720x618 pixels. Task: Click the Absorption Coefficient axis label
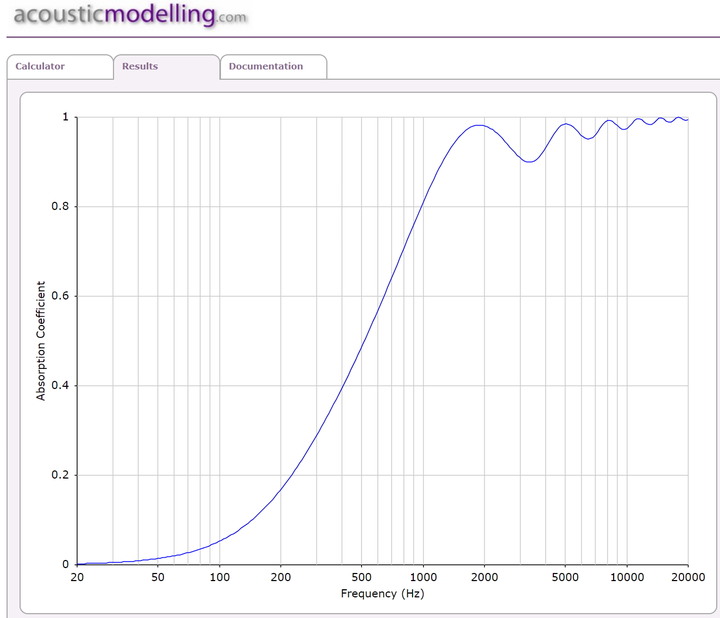[41, 341]
